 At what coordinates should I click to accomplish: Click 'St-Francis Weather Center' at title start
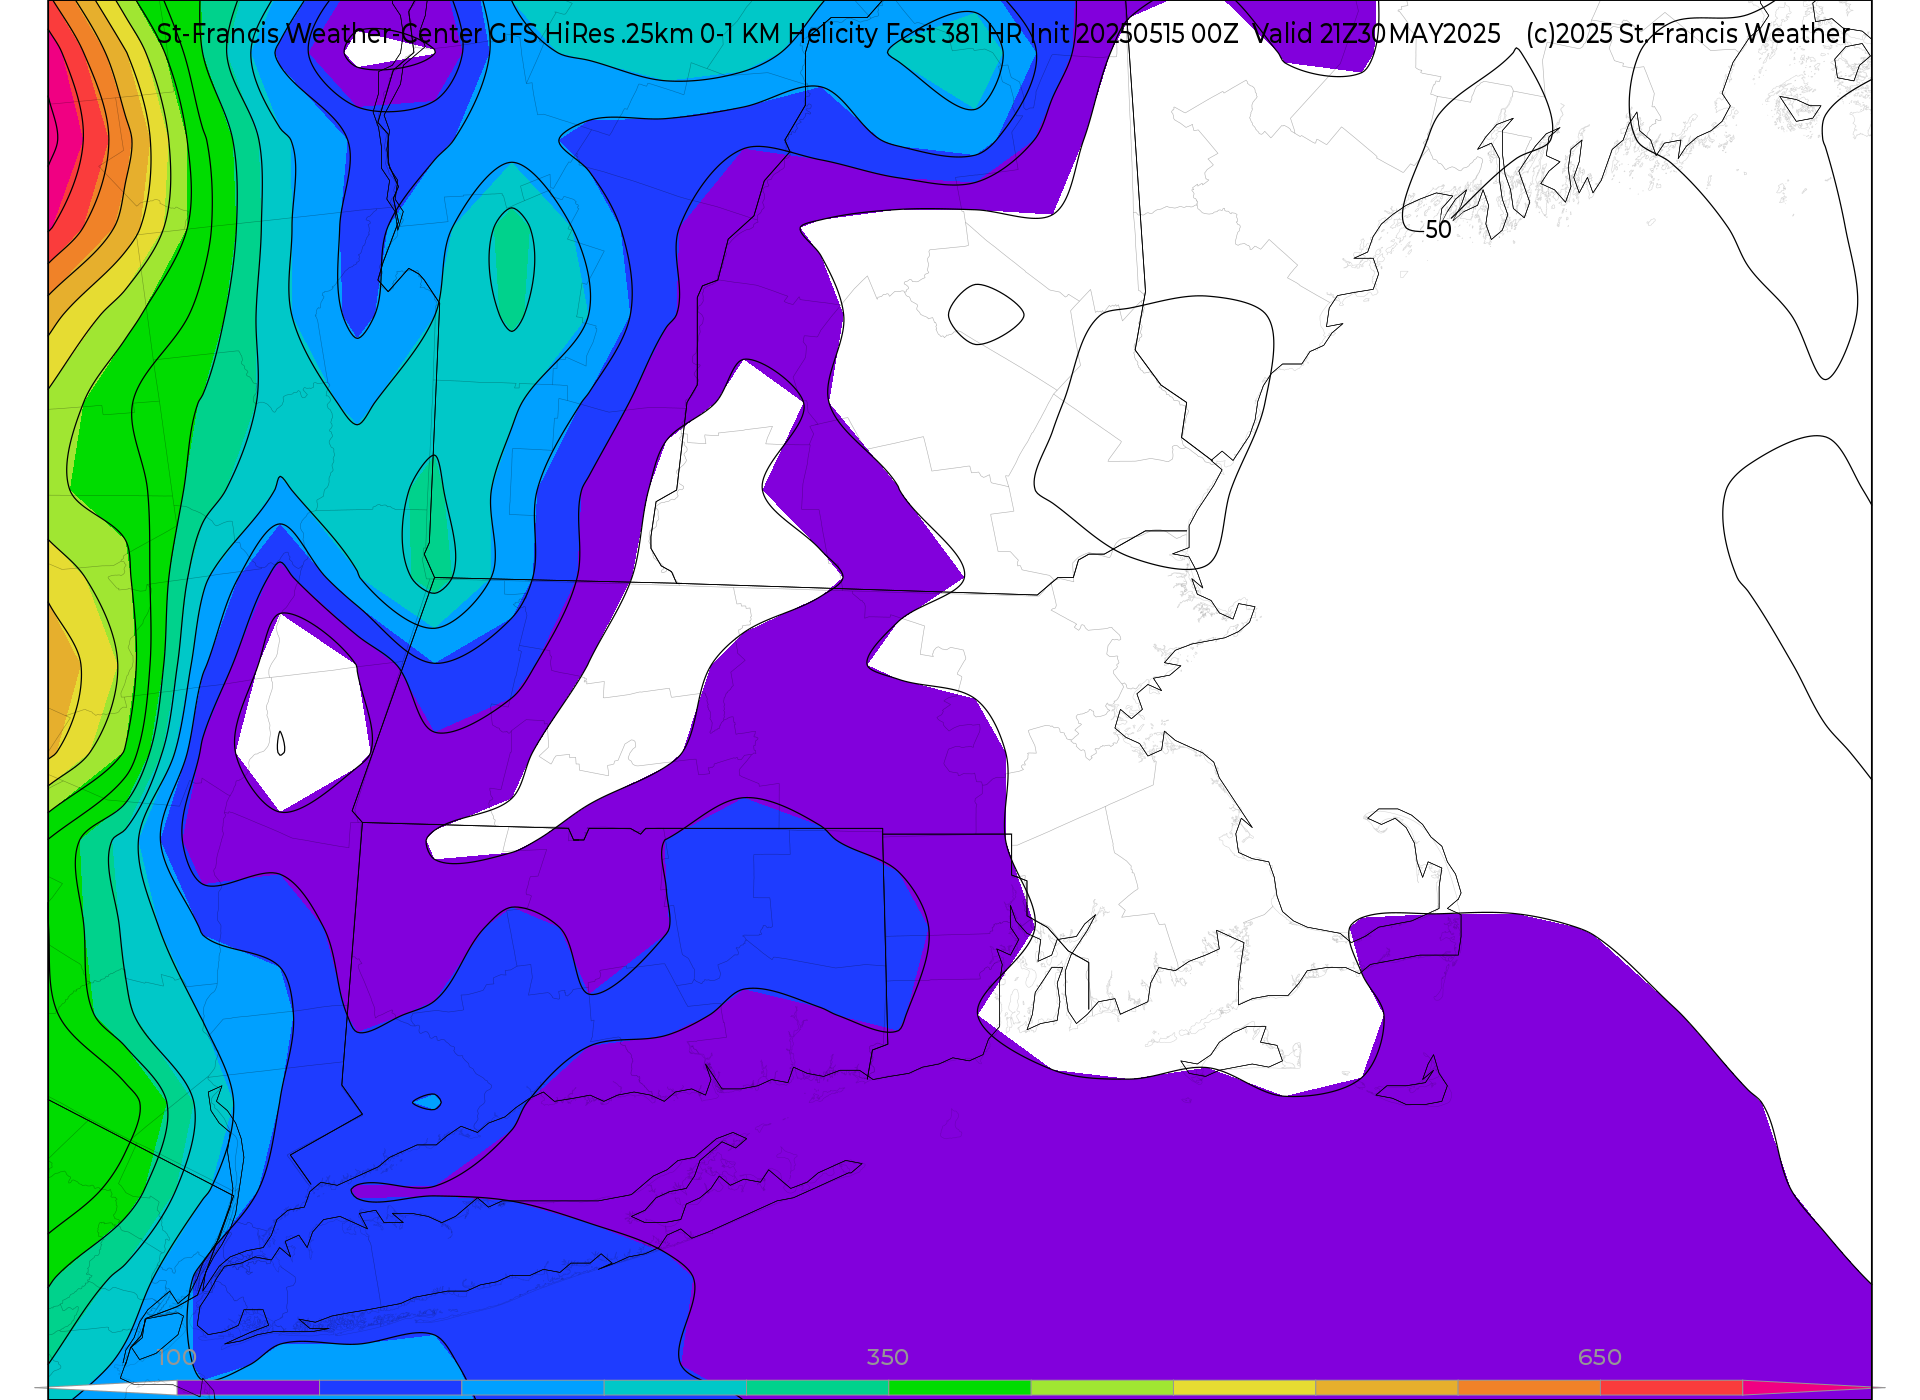319,34
